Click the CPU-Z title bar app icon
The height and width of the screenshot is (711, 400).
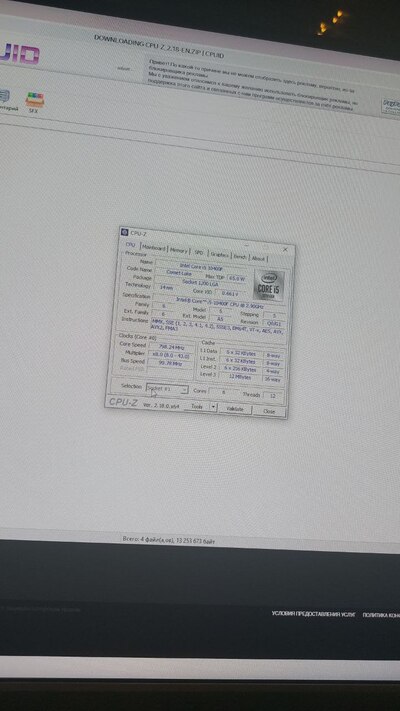(124, 233)
